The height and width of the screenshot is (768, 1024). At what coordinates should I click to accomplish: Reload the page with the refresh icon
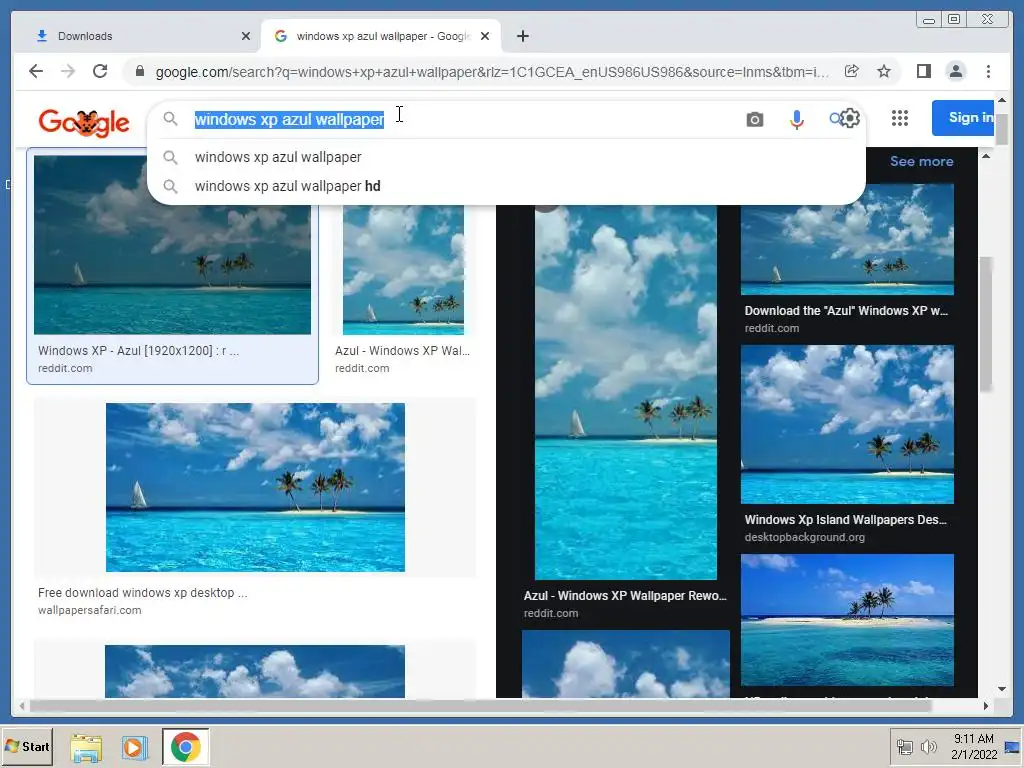click(x=100, y=71)
